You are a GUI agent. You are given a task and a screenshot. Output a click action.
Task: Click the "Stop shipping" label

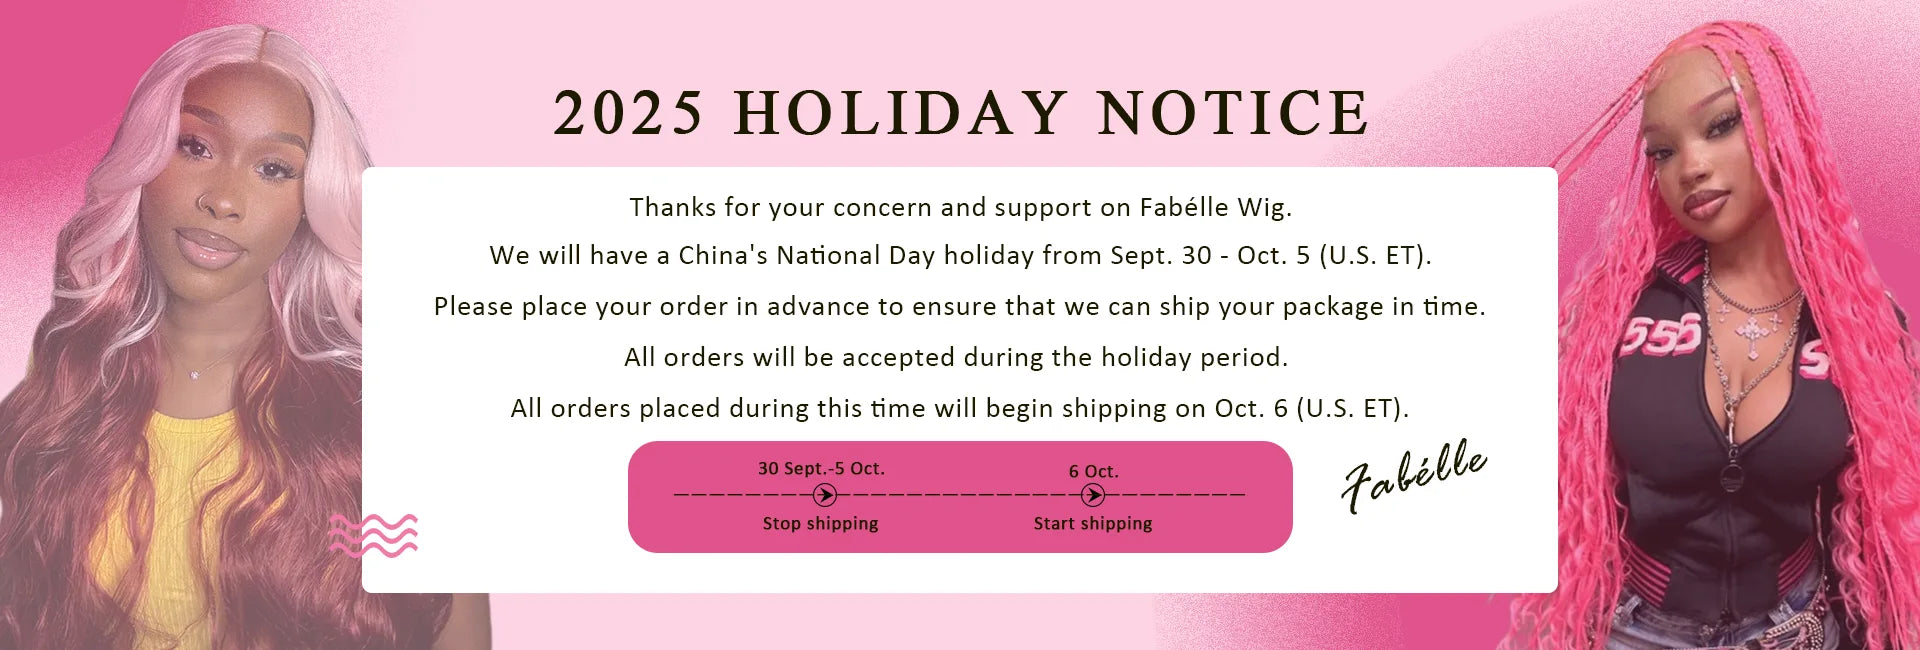tap(820, 523)
